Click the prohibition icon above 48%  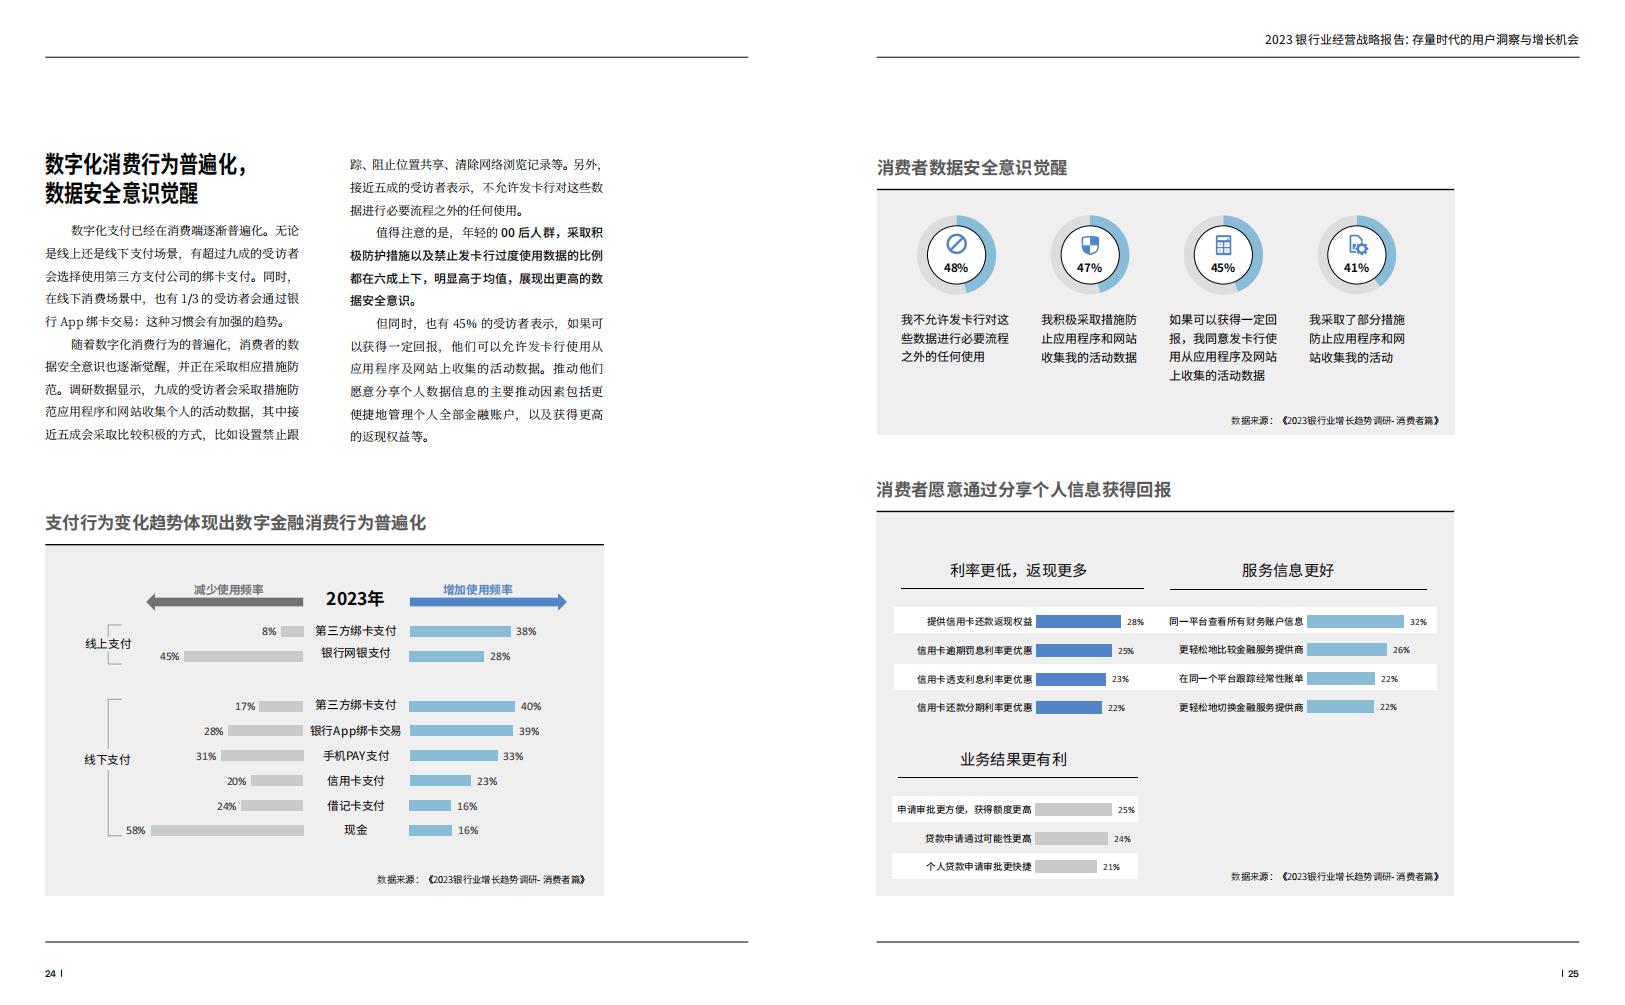click(956, 244)
